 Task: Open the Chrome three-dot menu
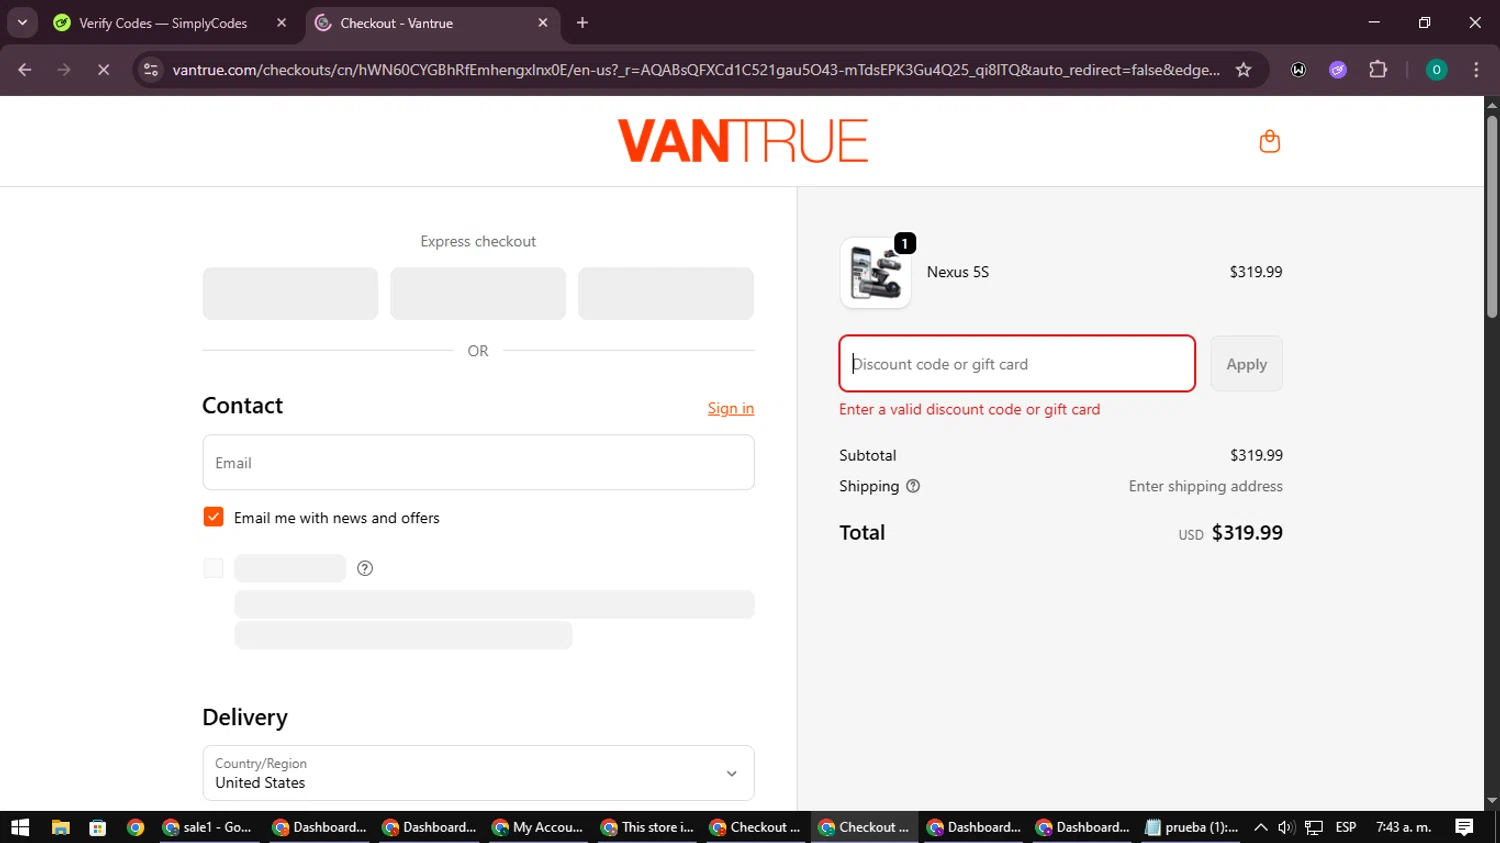pos(1476,70)
